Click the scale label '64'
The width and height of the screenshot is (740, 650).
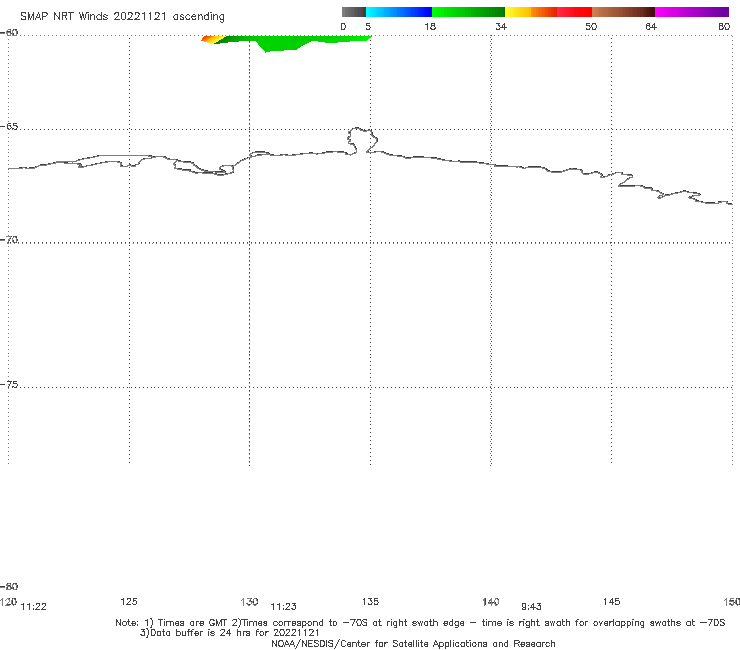(651, 26)
